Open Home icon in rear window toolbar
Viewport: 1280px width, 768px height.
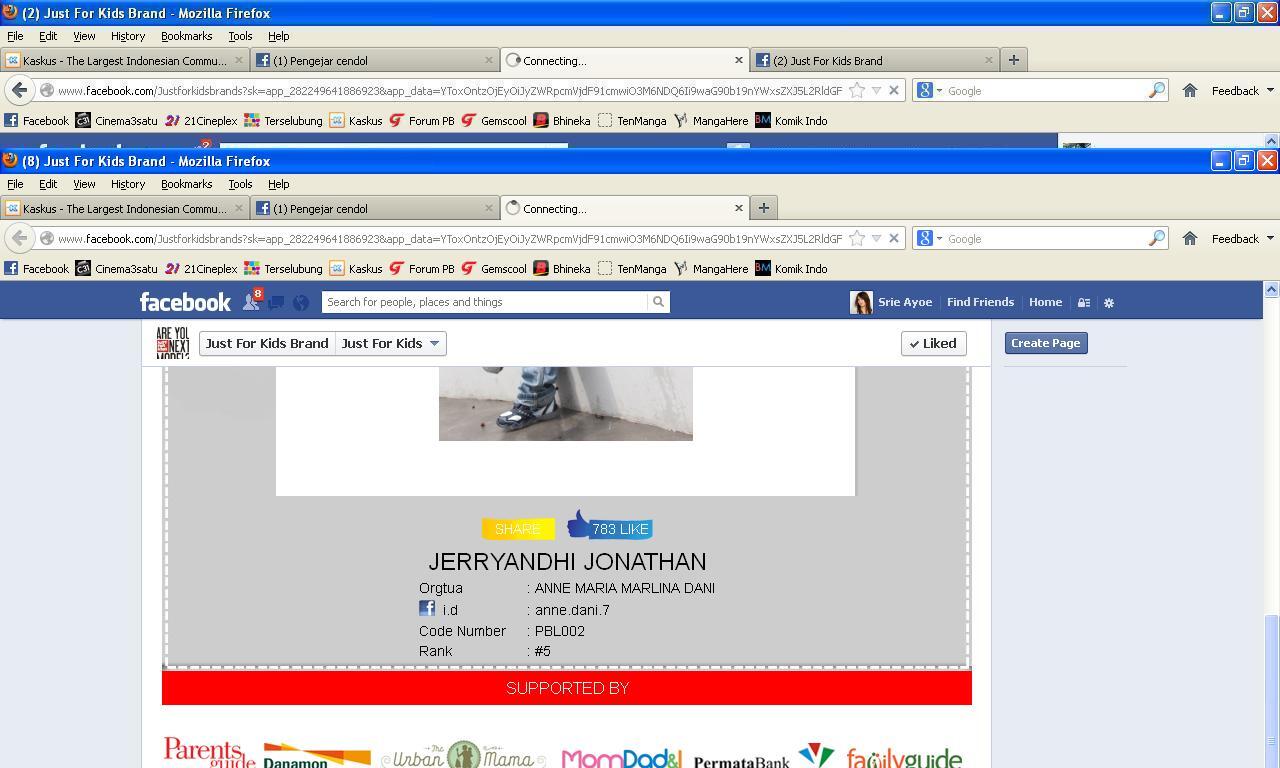point(1190,90)
